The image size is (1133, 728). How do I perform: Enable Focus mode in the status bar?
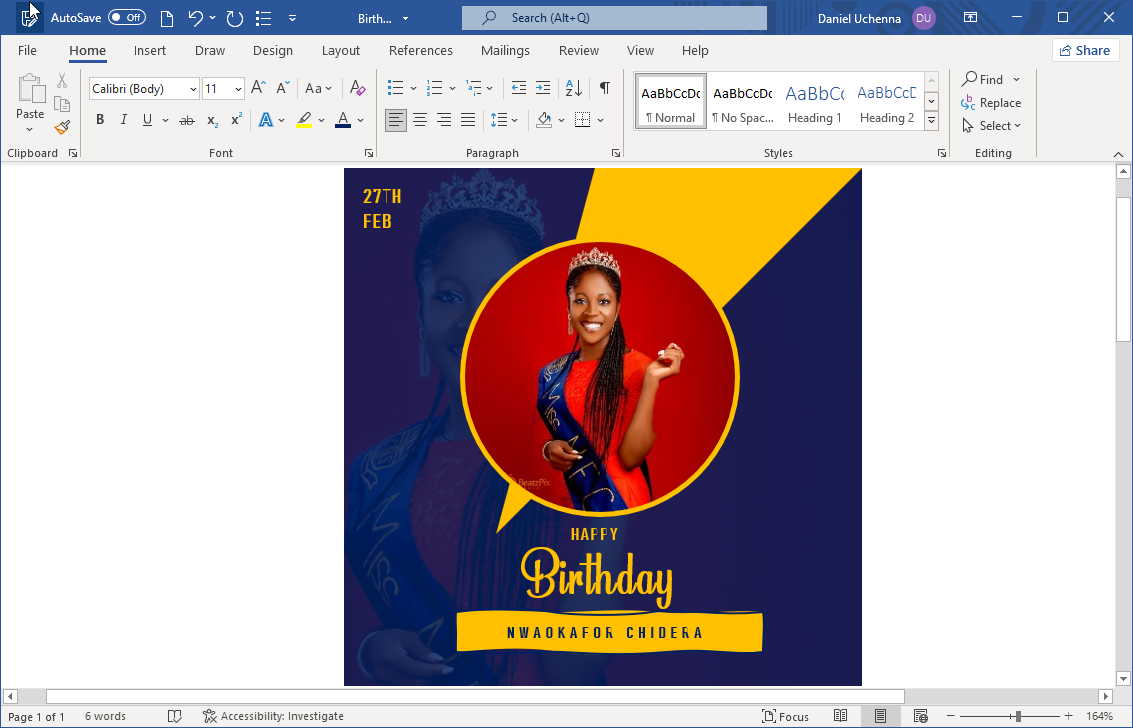point(788,716)
